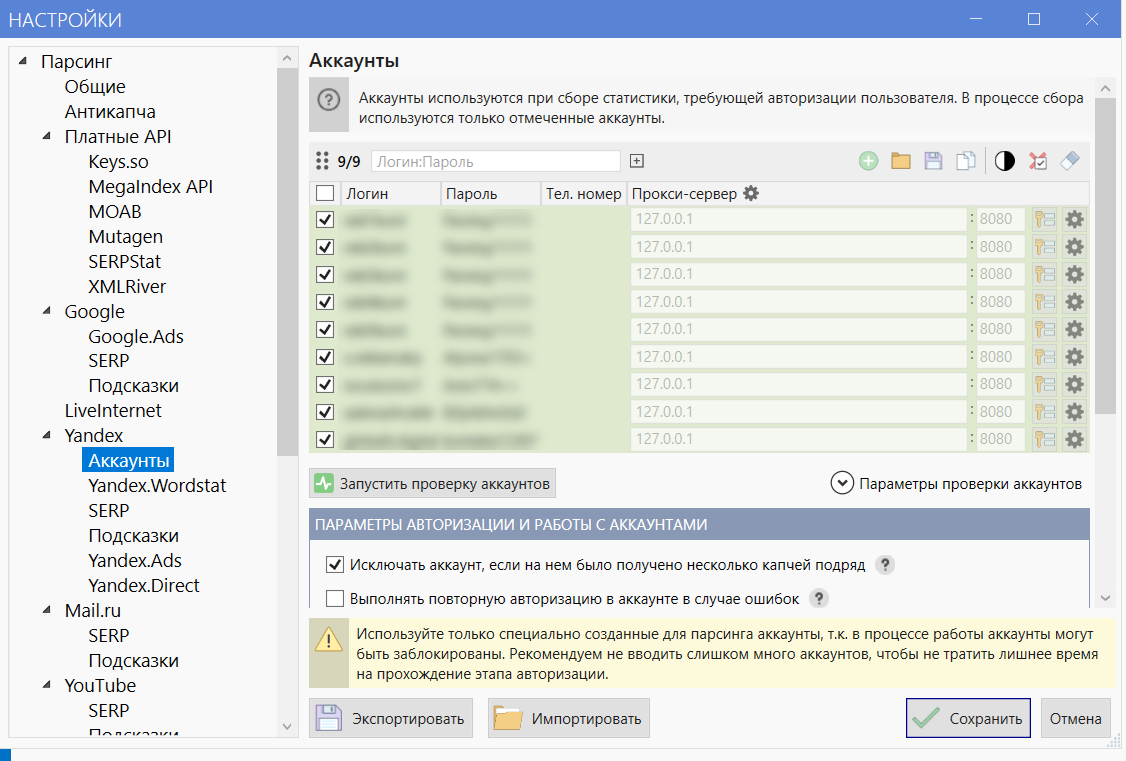Expand Параметры проверки аккаунтов chevron

(x=842, y=483)
